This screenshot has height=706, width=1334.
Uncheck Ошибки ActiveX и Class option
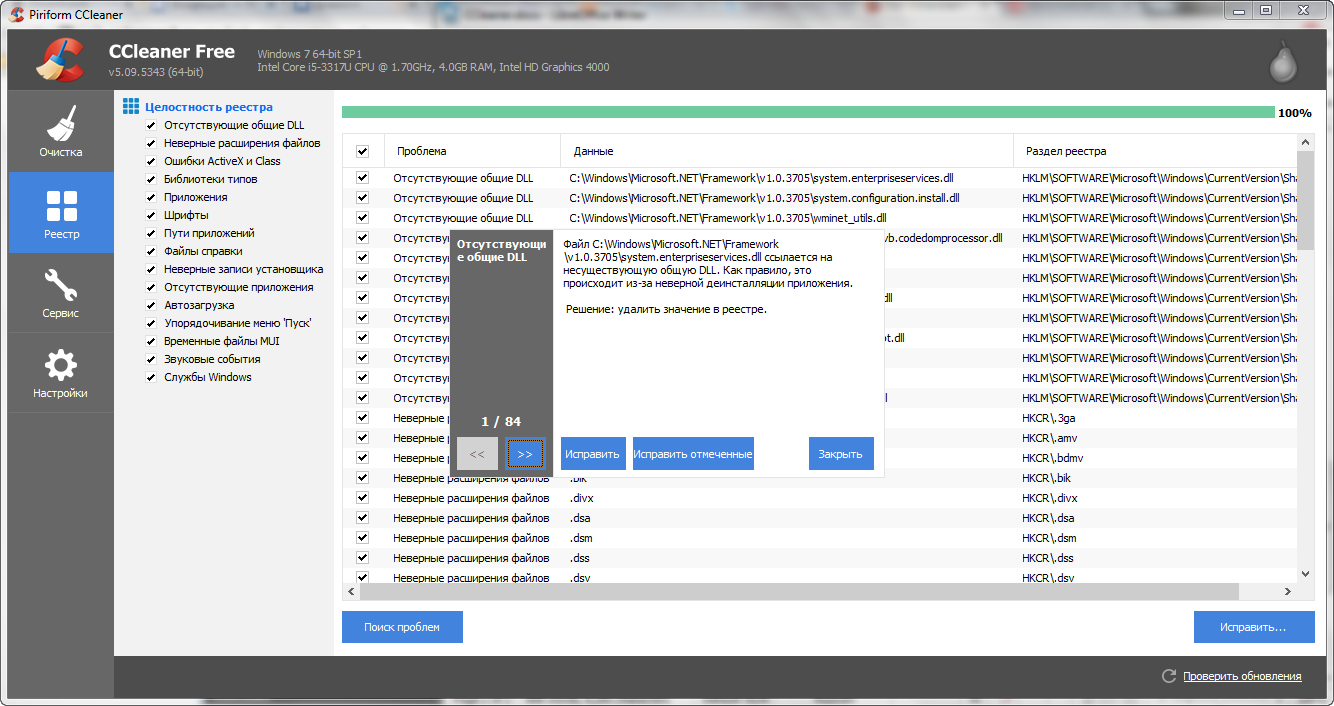[x=151, y=161]
